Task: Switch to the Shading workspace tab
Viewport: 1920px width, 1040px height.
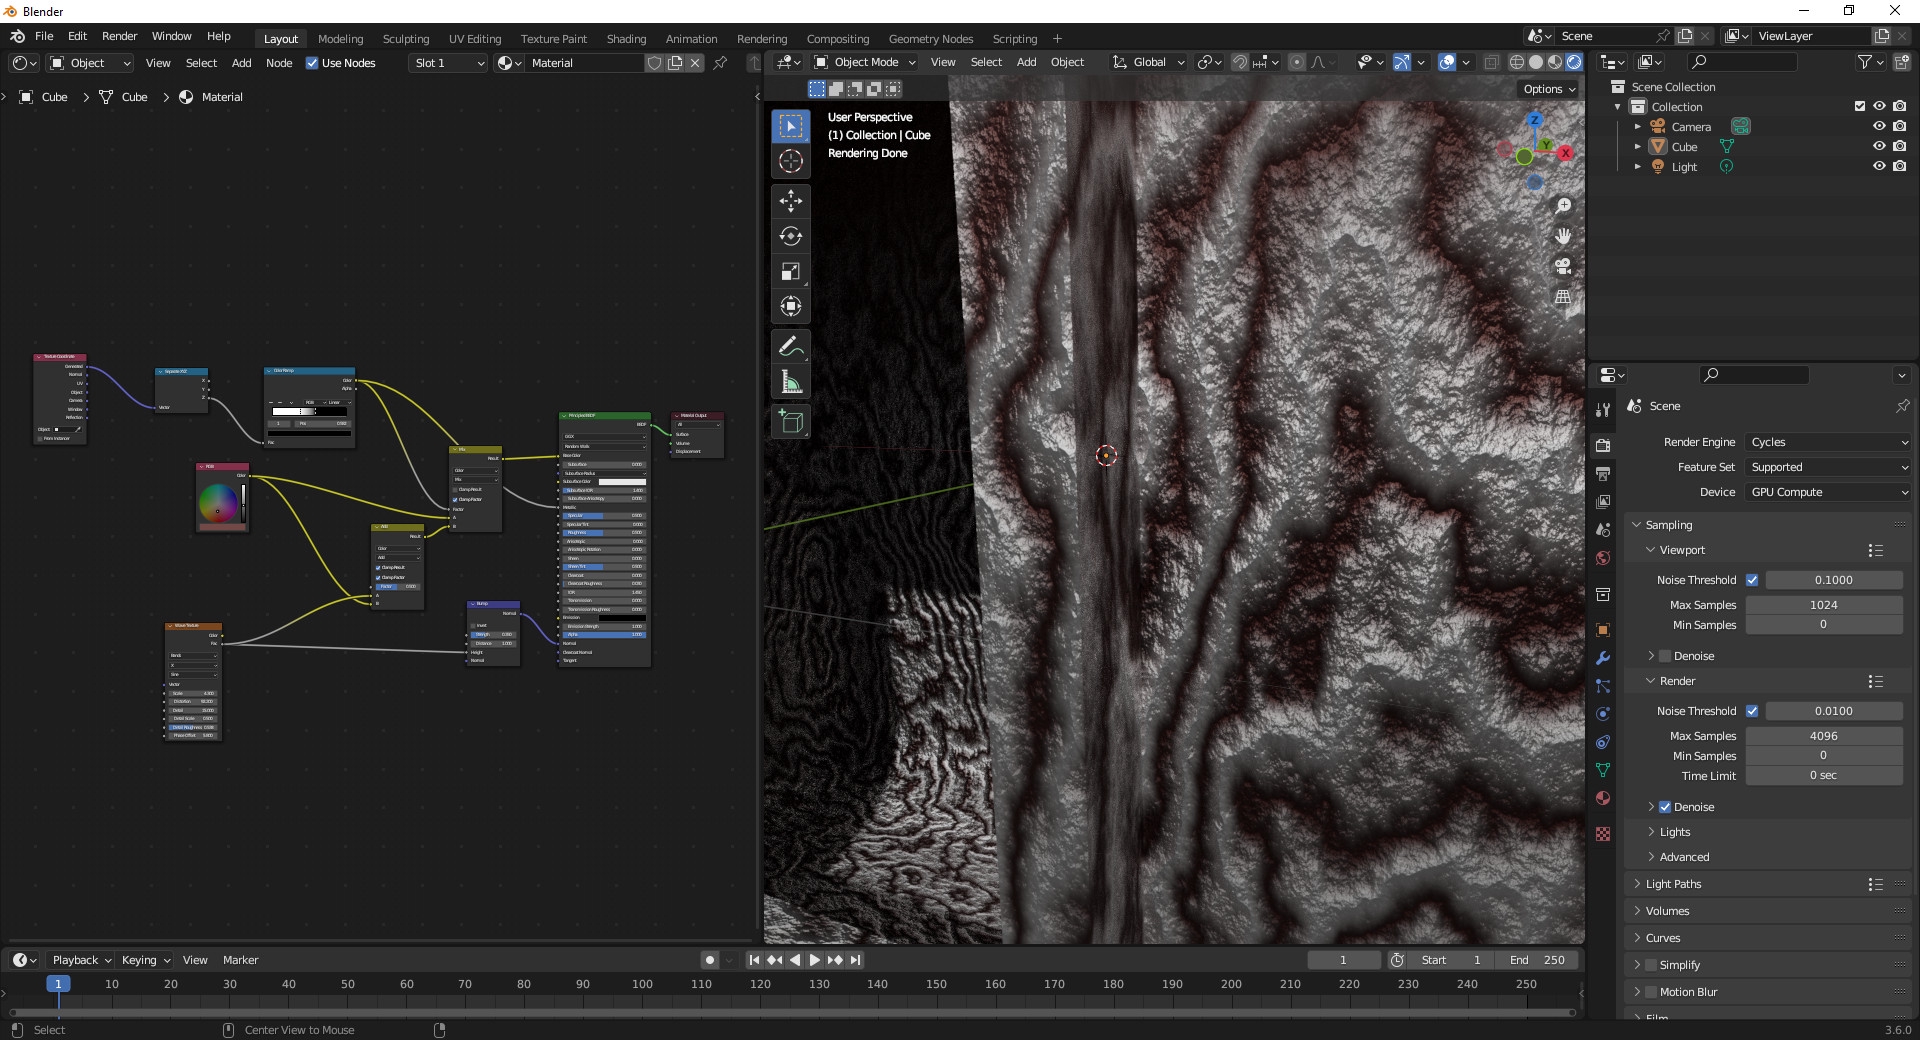Action: click(626, 39)
